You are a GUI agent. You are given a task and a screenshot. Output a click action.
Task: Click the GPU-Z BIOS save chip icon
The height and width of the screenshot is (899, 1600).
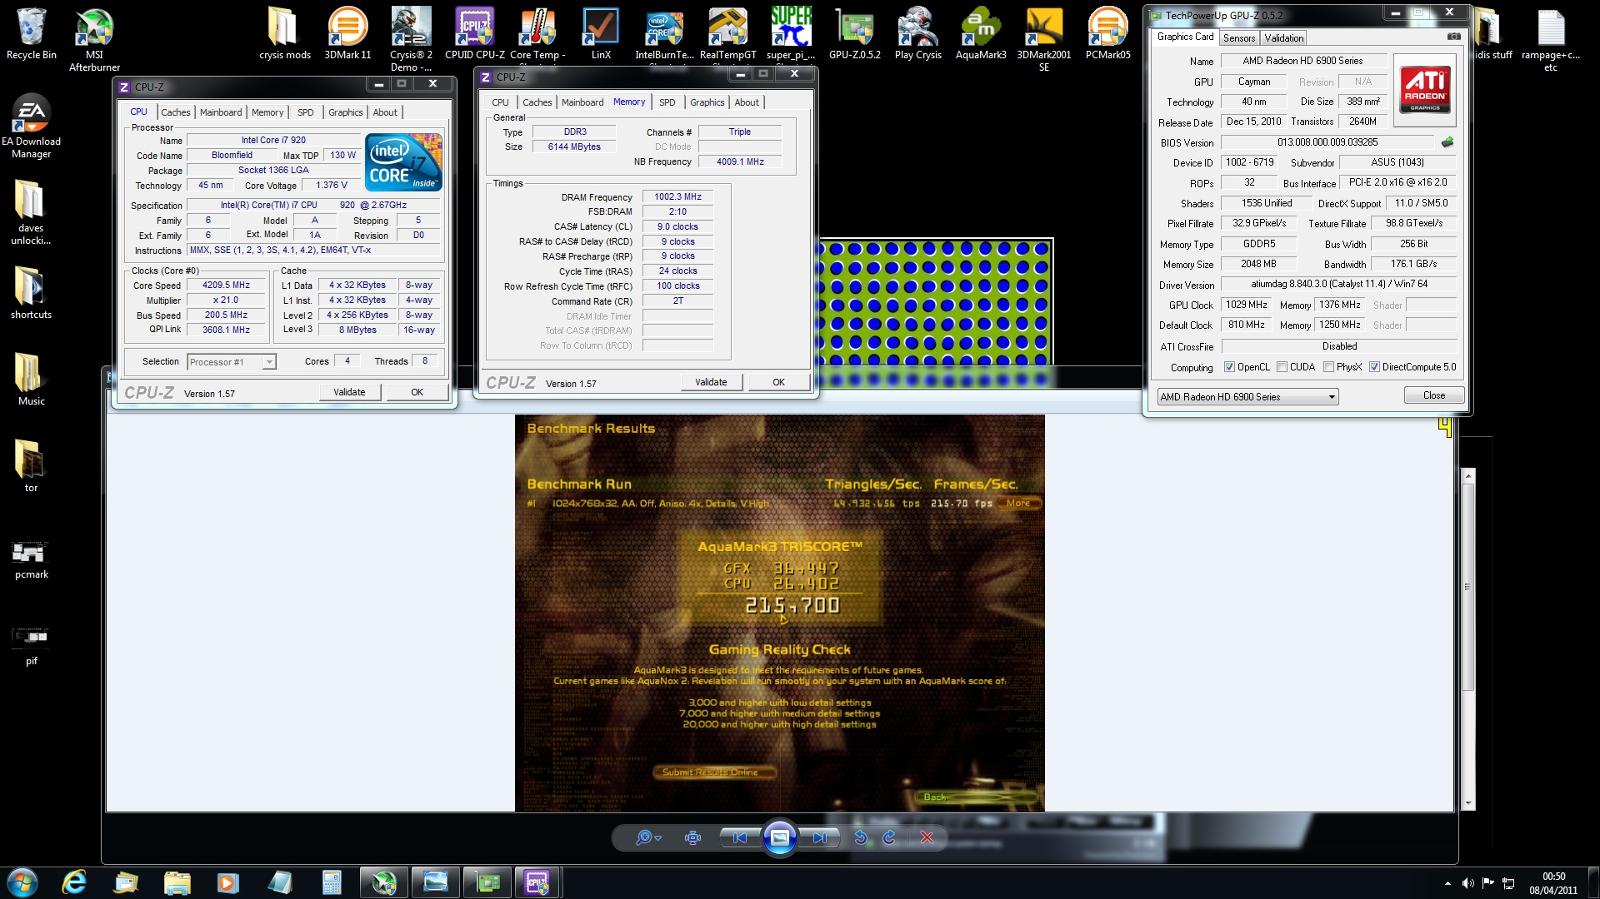1446,142
